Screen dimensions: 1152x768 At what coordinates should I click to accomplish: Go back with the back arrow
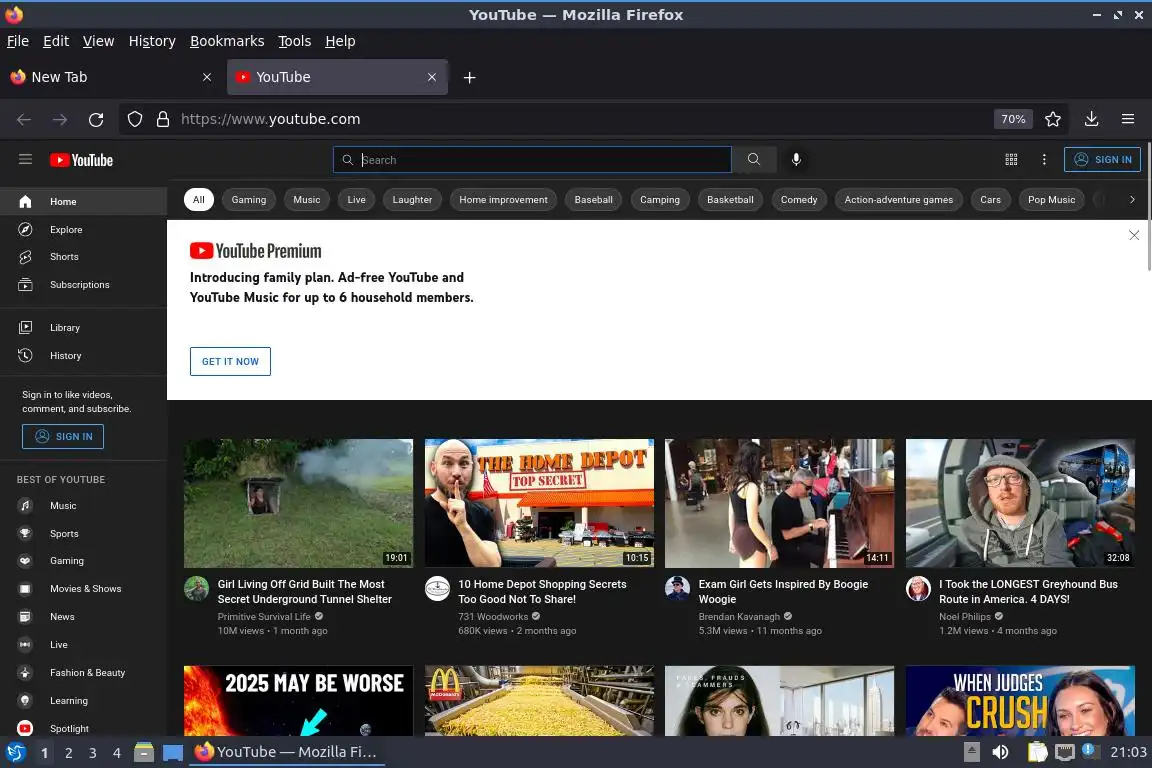point(24,119)
